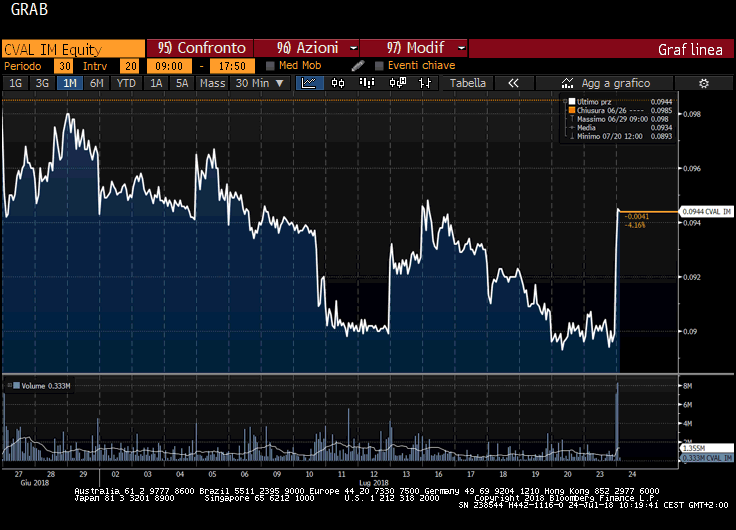Click the 0.096 price axis label

[692, 169]
